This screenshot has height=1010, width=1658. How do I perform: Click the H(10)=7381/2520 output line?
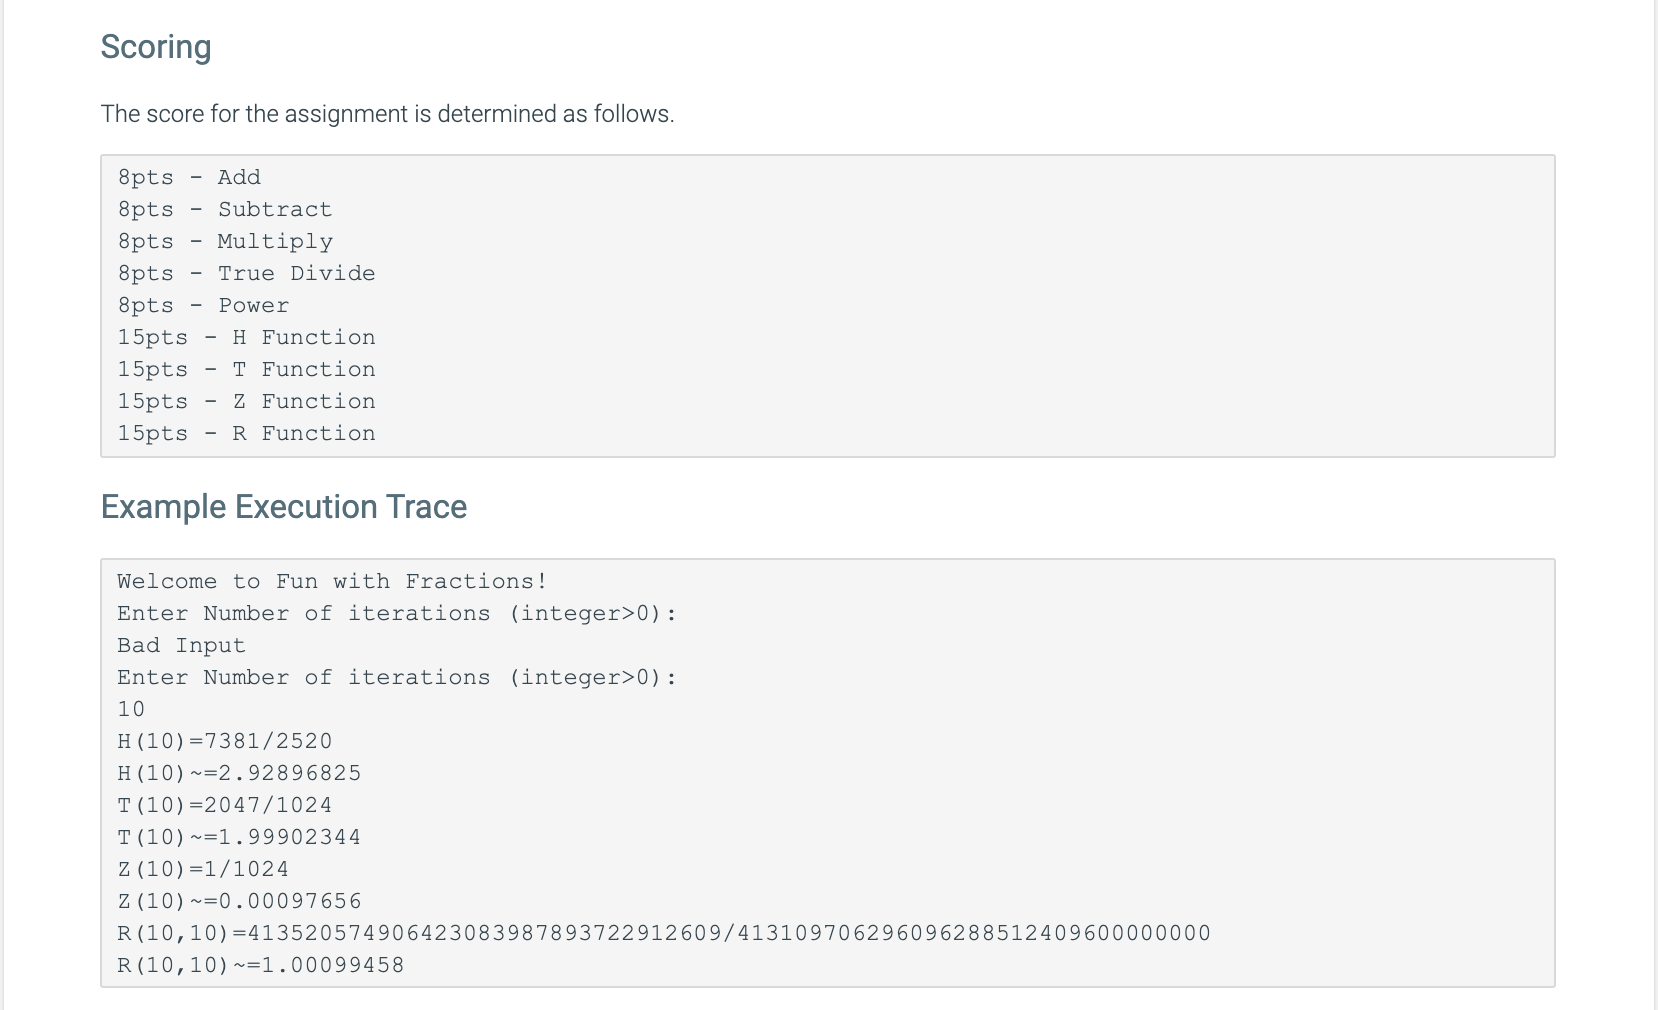(224, 742)
